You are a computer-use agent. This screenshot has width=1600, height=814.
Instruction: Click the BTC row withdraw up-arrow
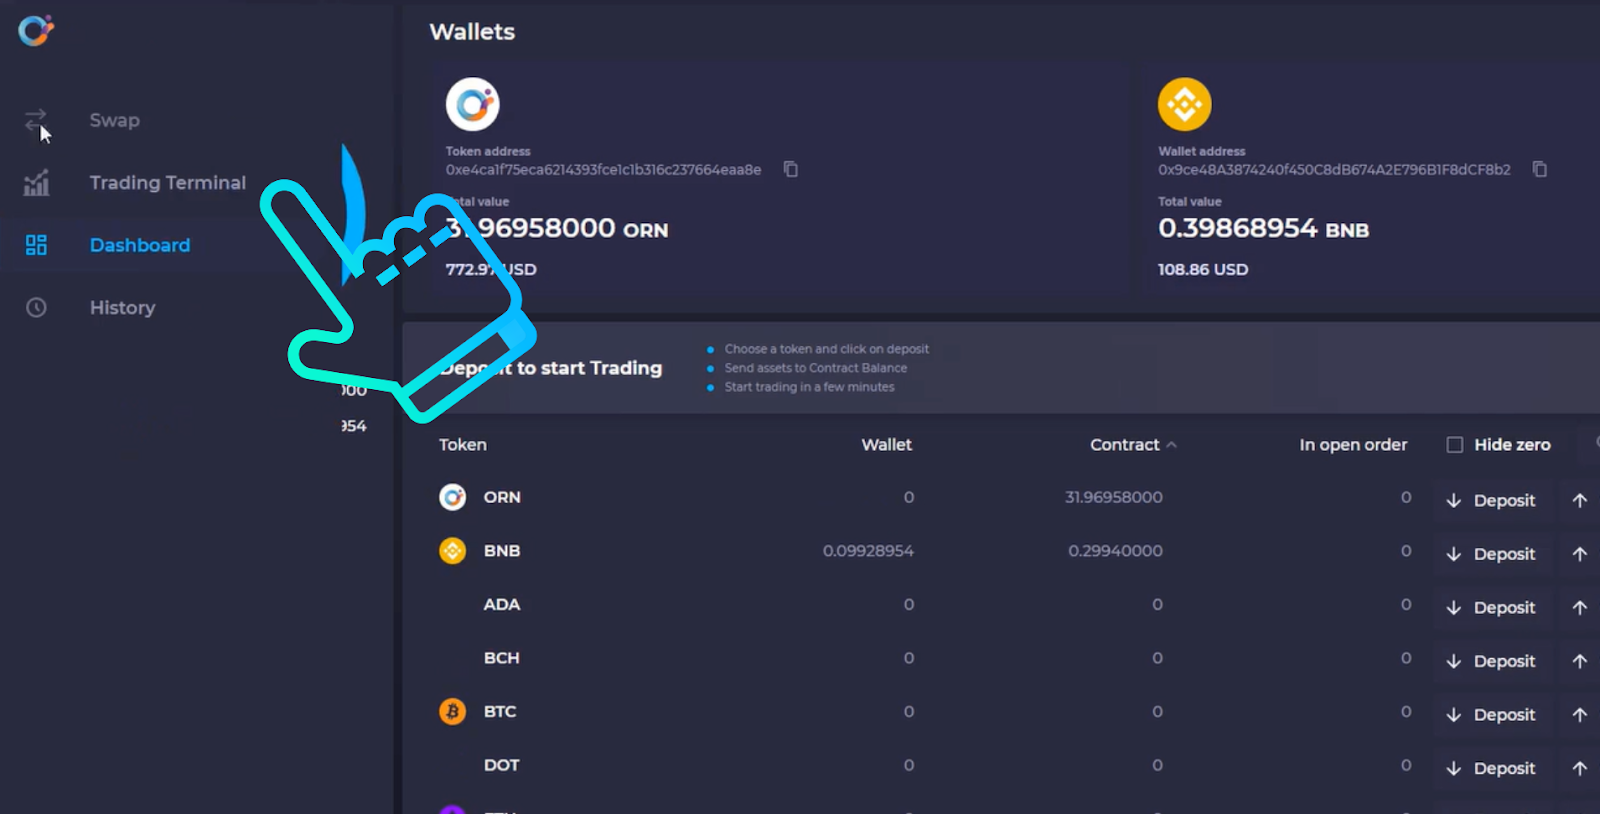pyautogui.click(x=1580, y=715)
